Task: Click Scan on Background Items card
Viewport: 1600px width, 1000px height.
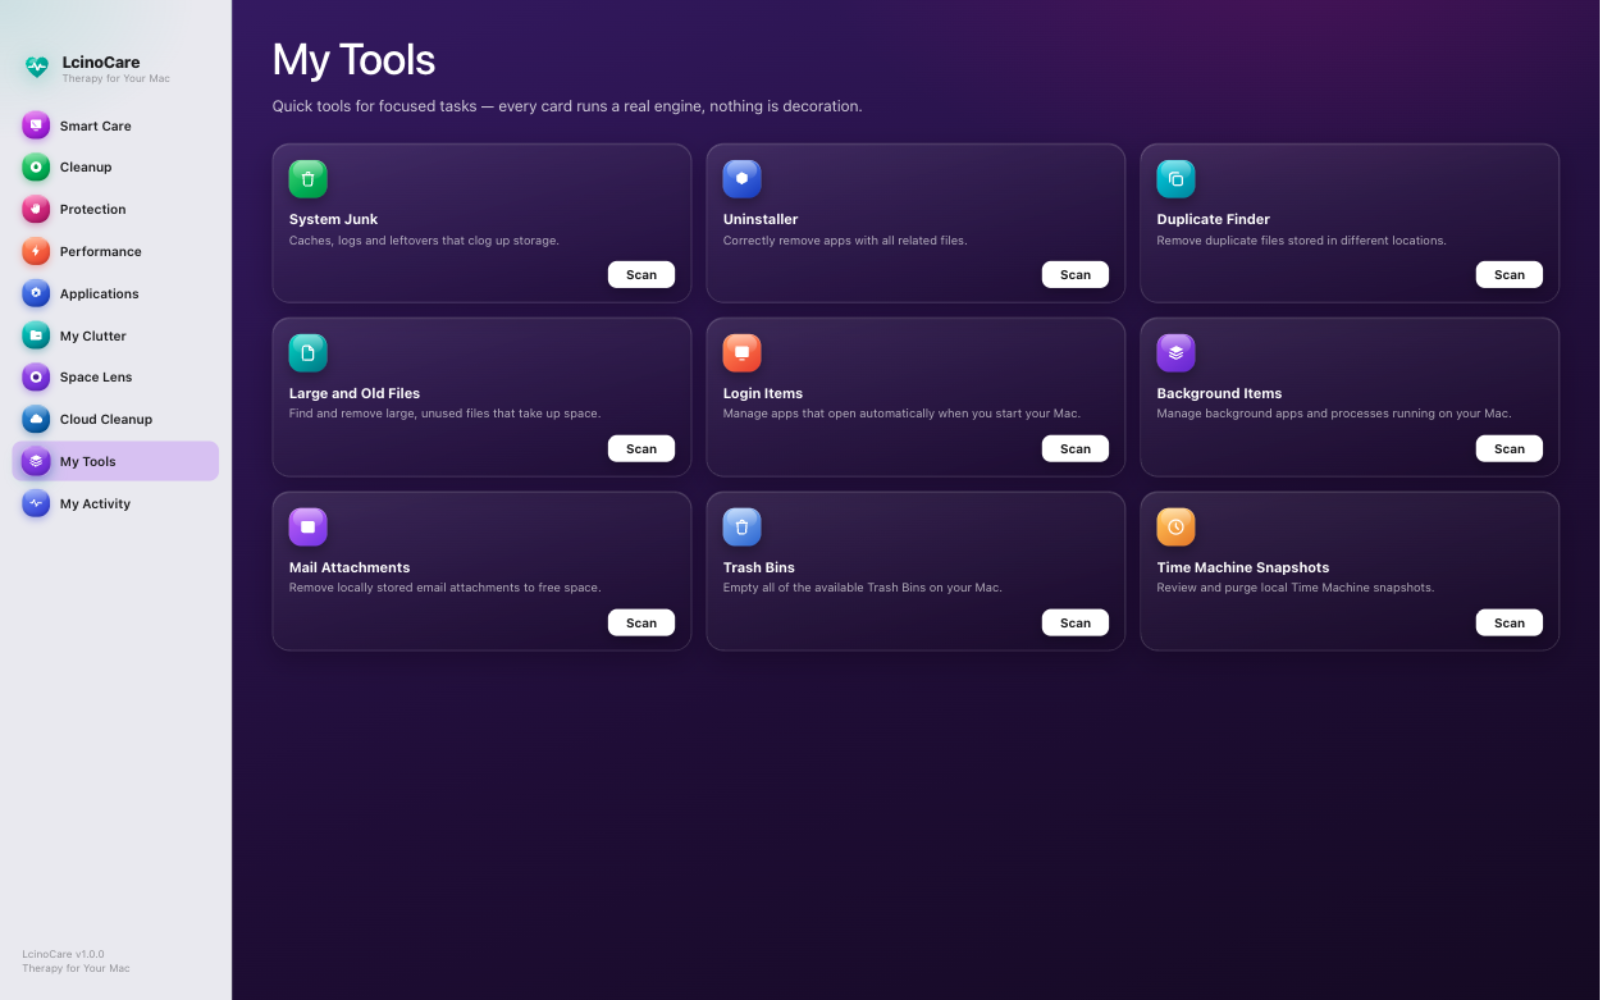Action: [x=1509, y=449]
